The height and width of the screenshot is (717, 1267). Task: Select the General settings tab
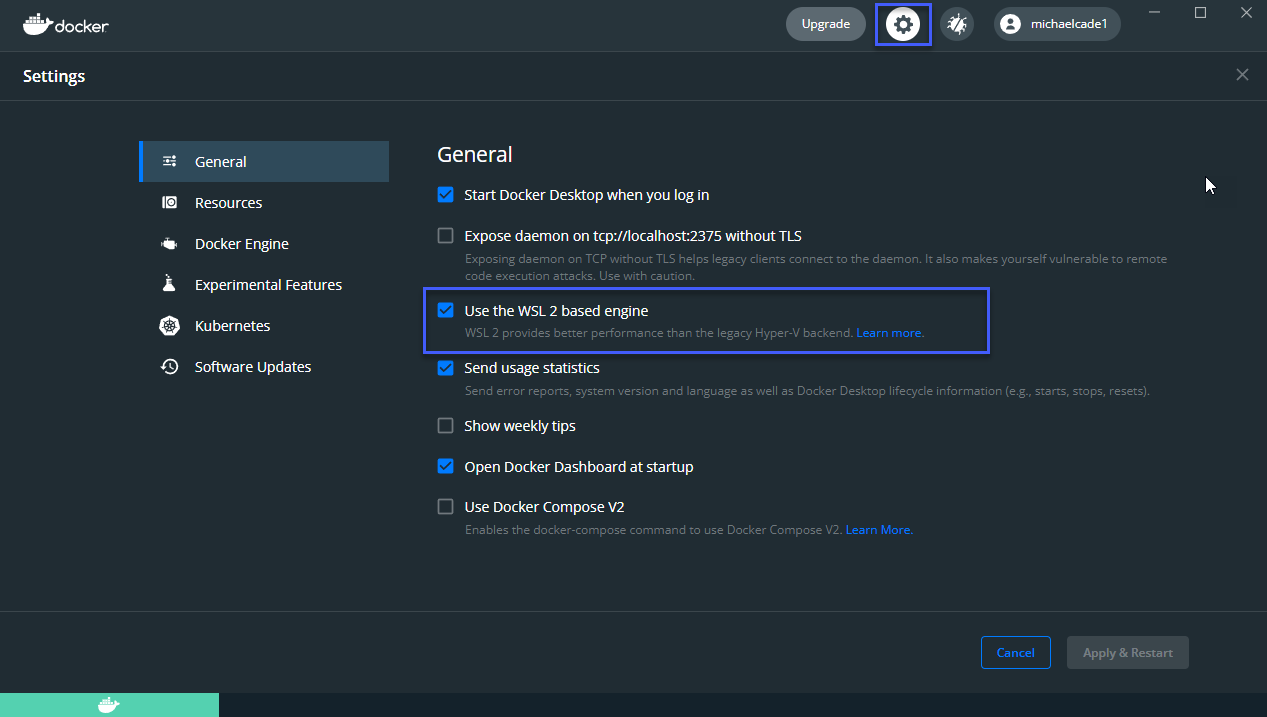click(x=220, y=161)
